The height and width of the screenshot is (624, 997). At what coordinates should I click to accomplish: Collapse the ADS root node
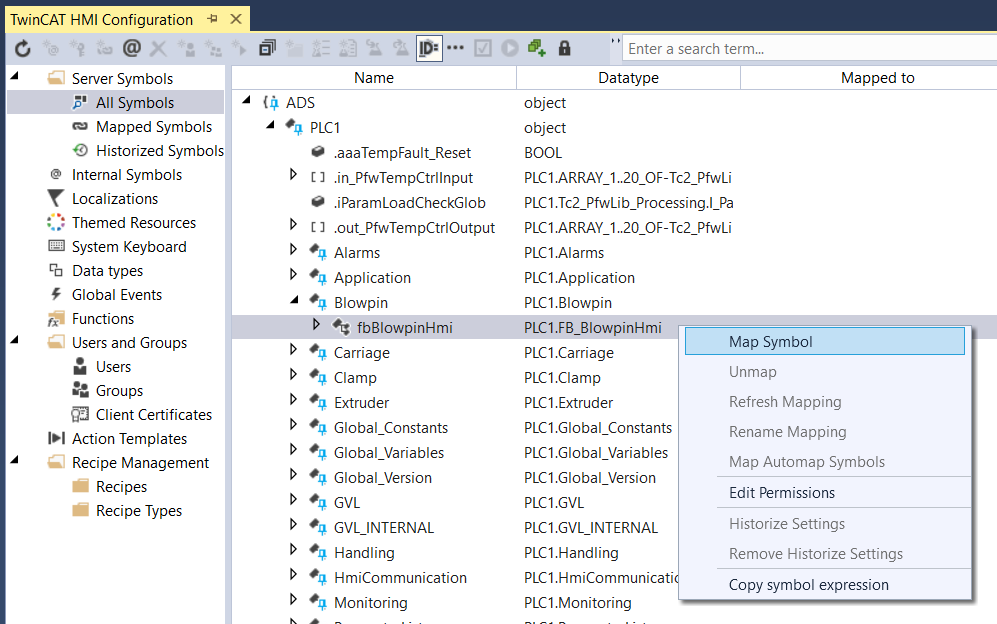tap(247, 101)
